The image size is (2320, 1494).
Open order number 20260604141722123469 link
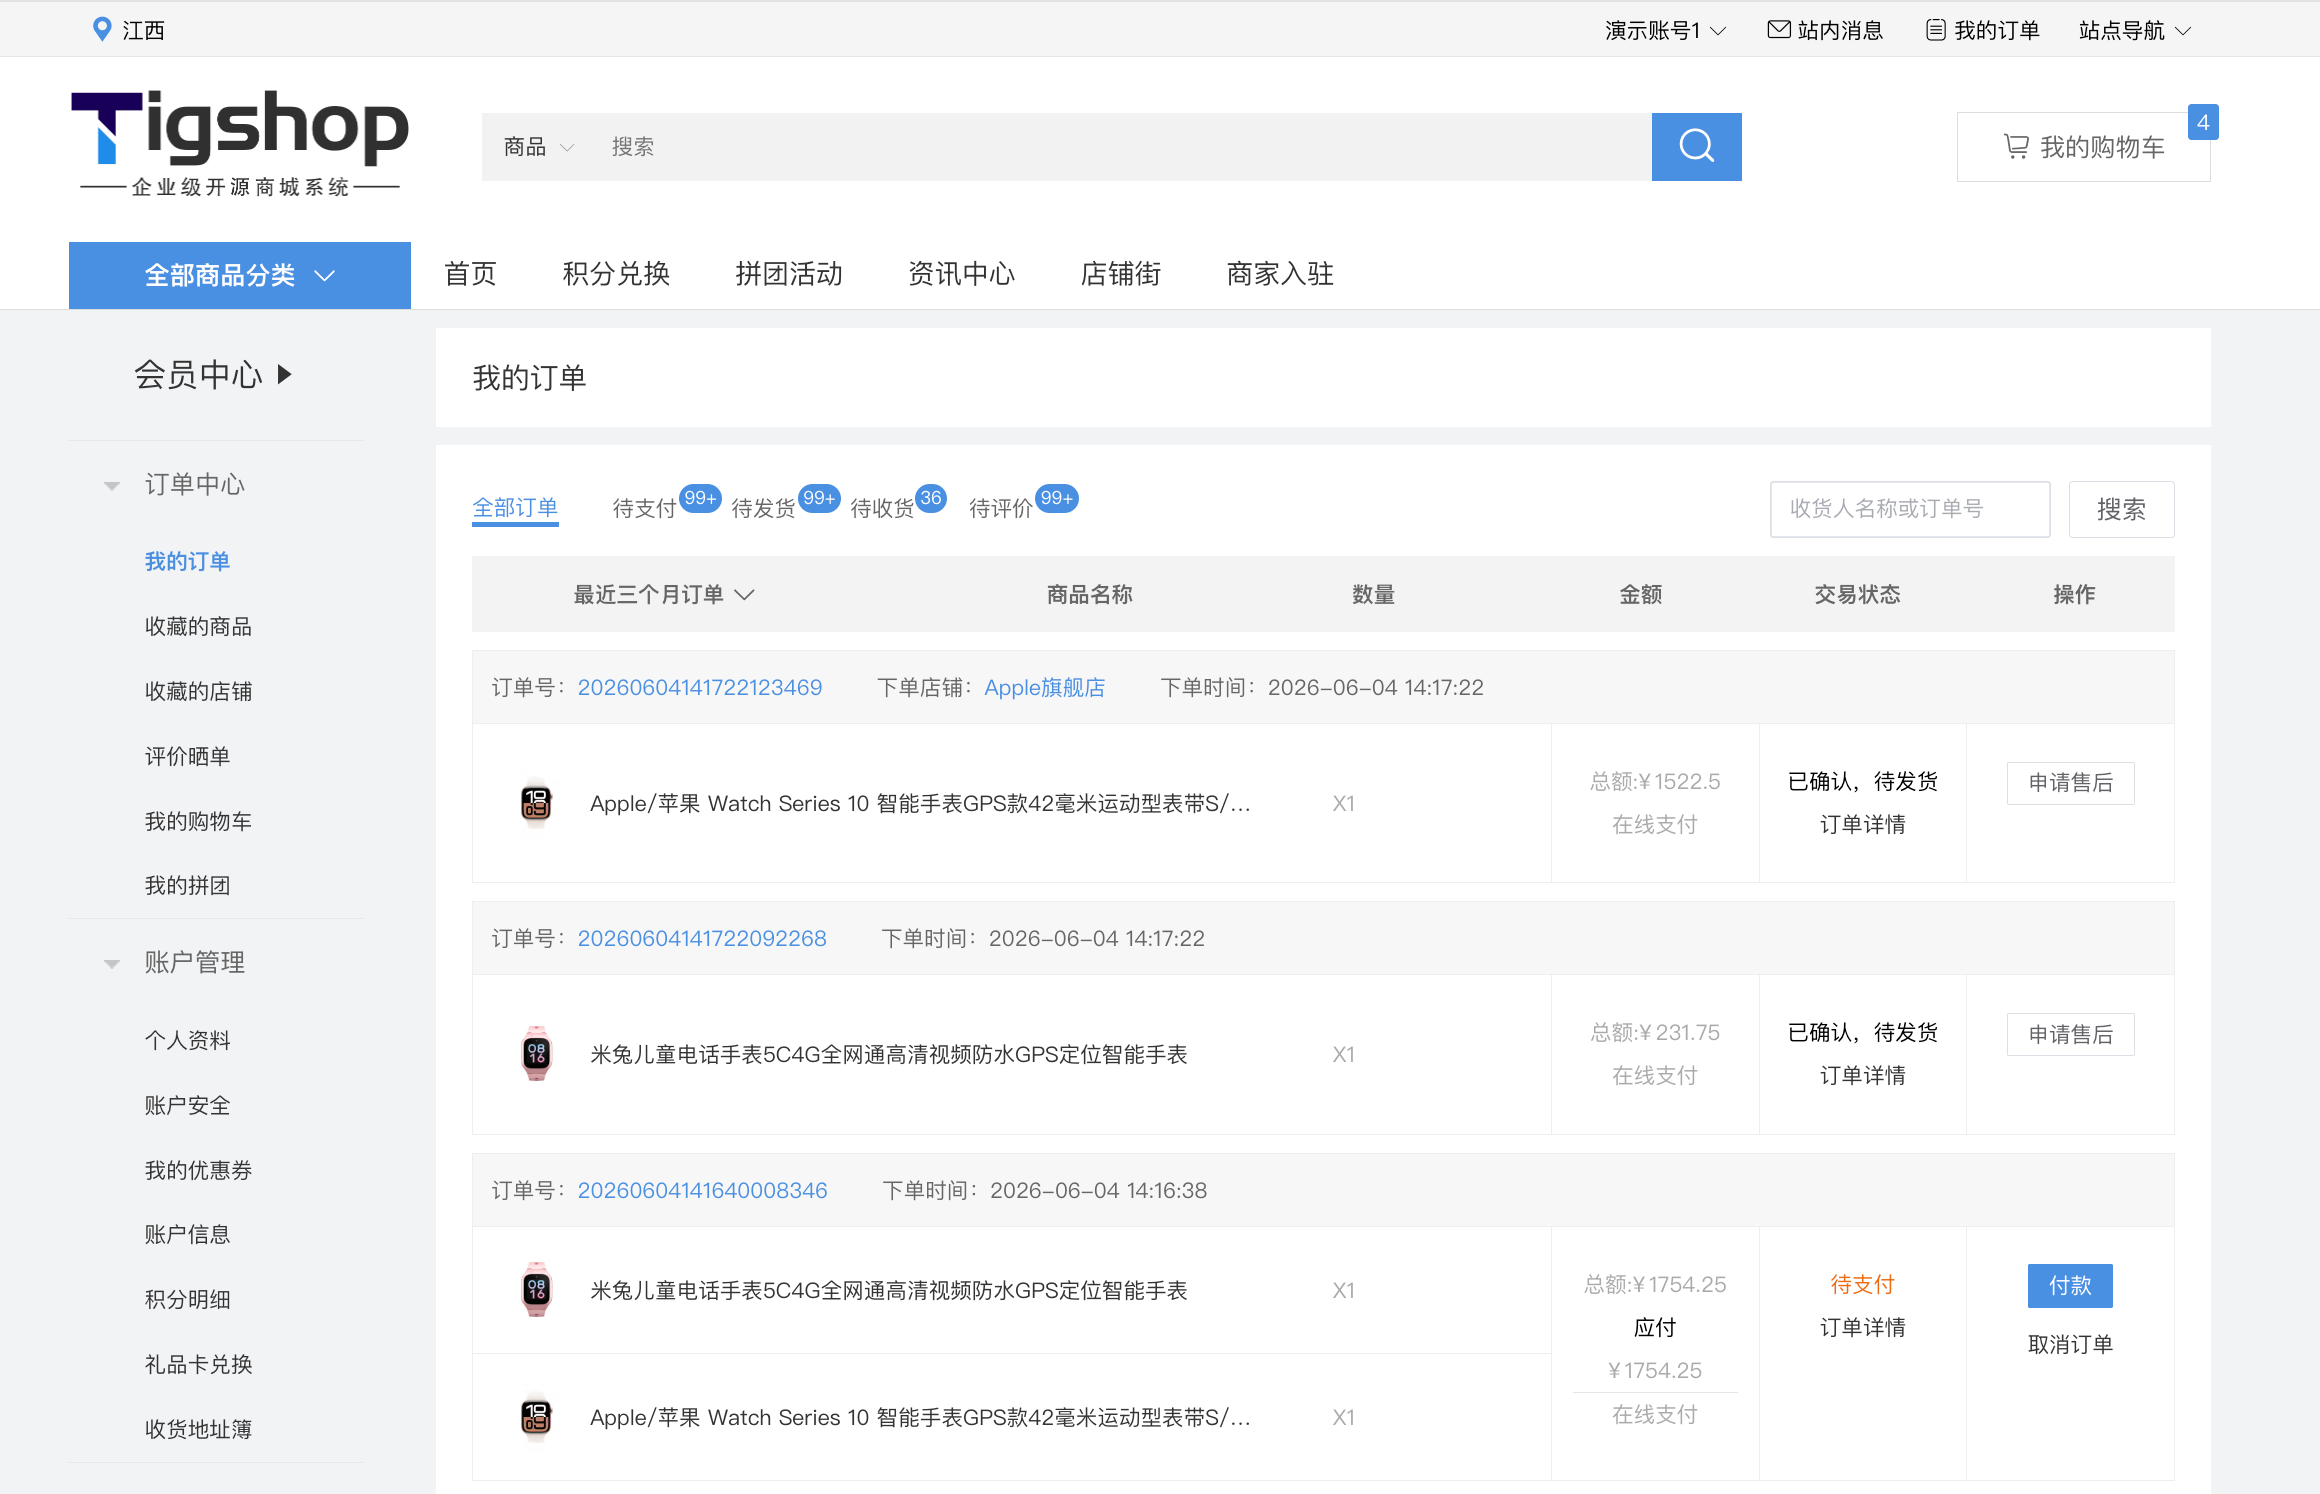point(700,688)
